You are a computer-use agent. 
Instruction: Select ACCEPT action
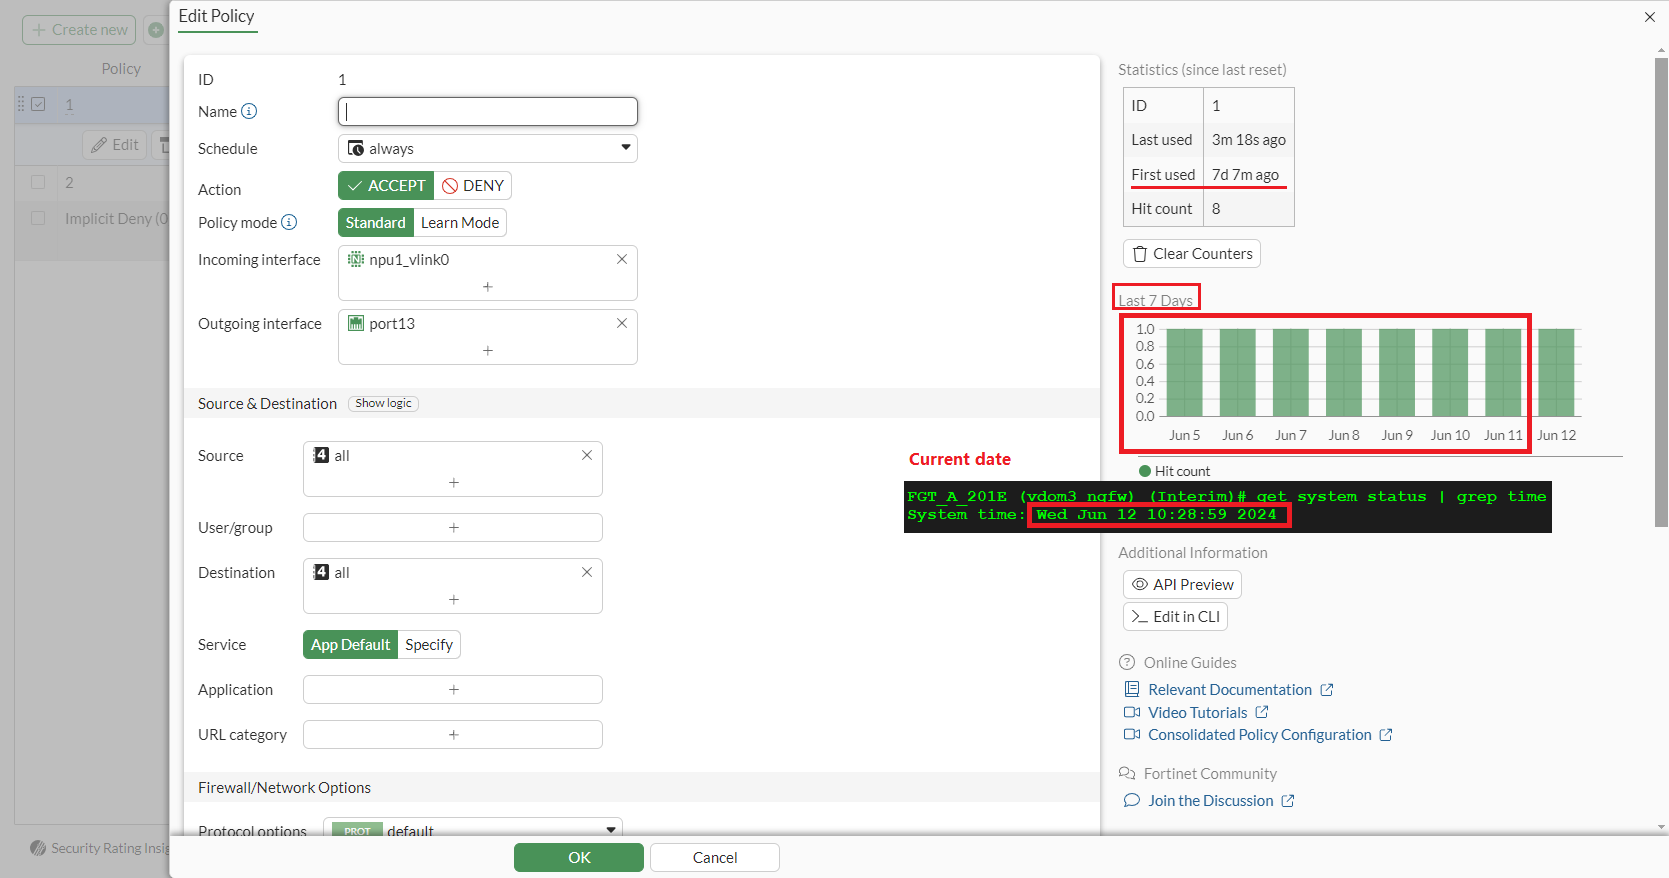tap(386, 186)
